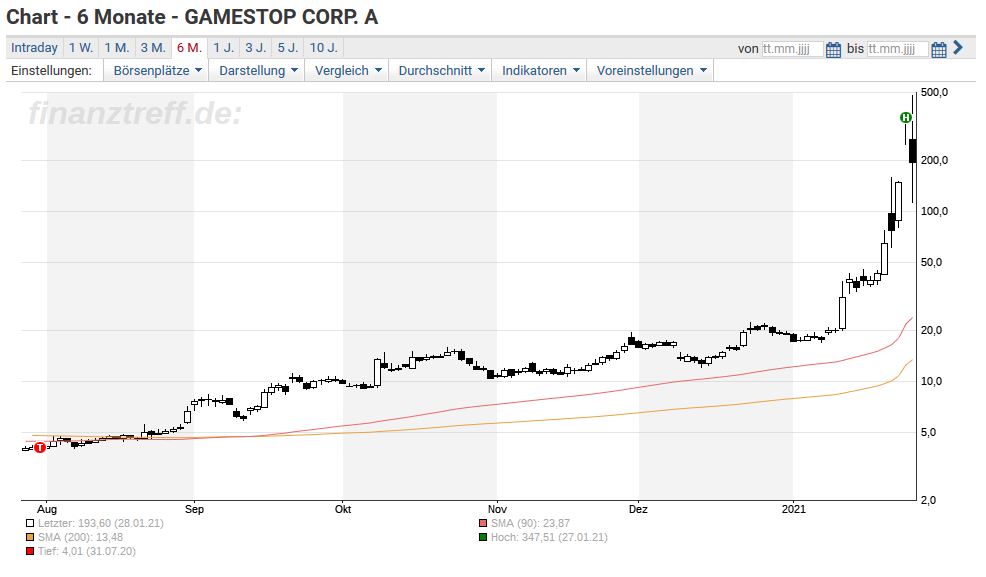Click the Einstellungen label

click(52, 70)
